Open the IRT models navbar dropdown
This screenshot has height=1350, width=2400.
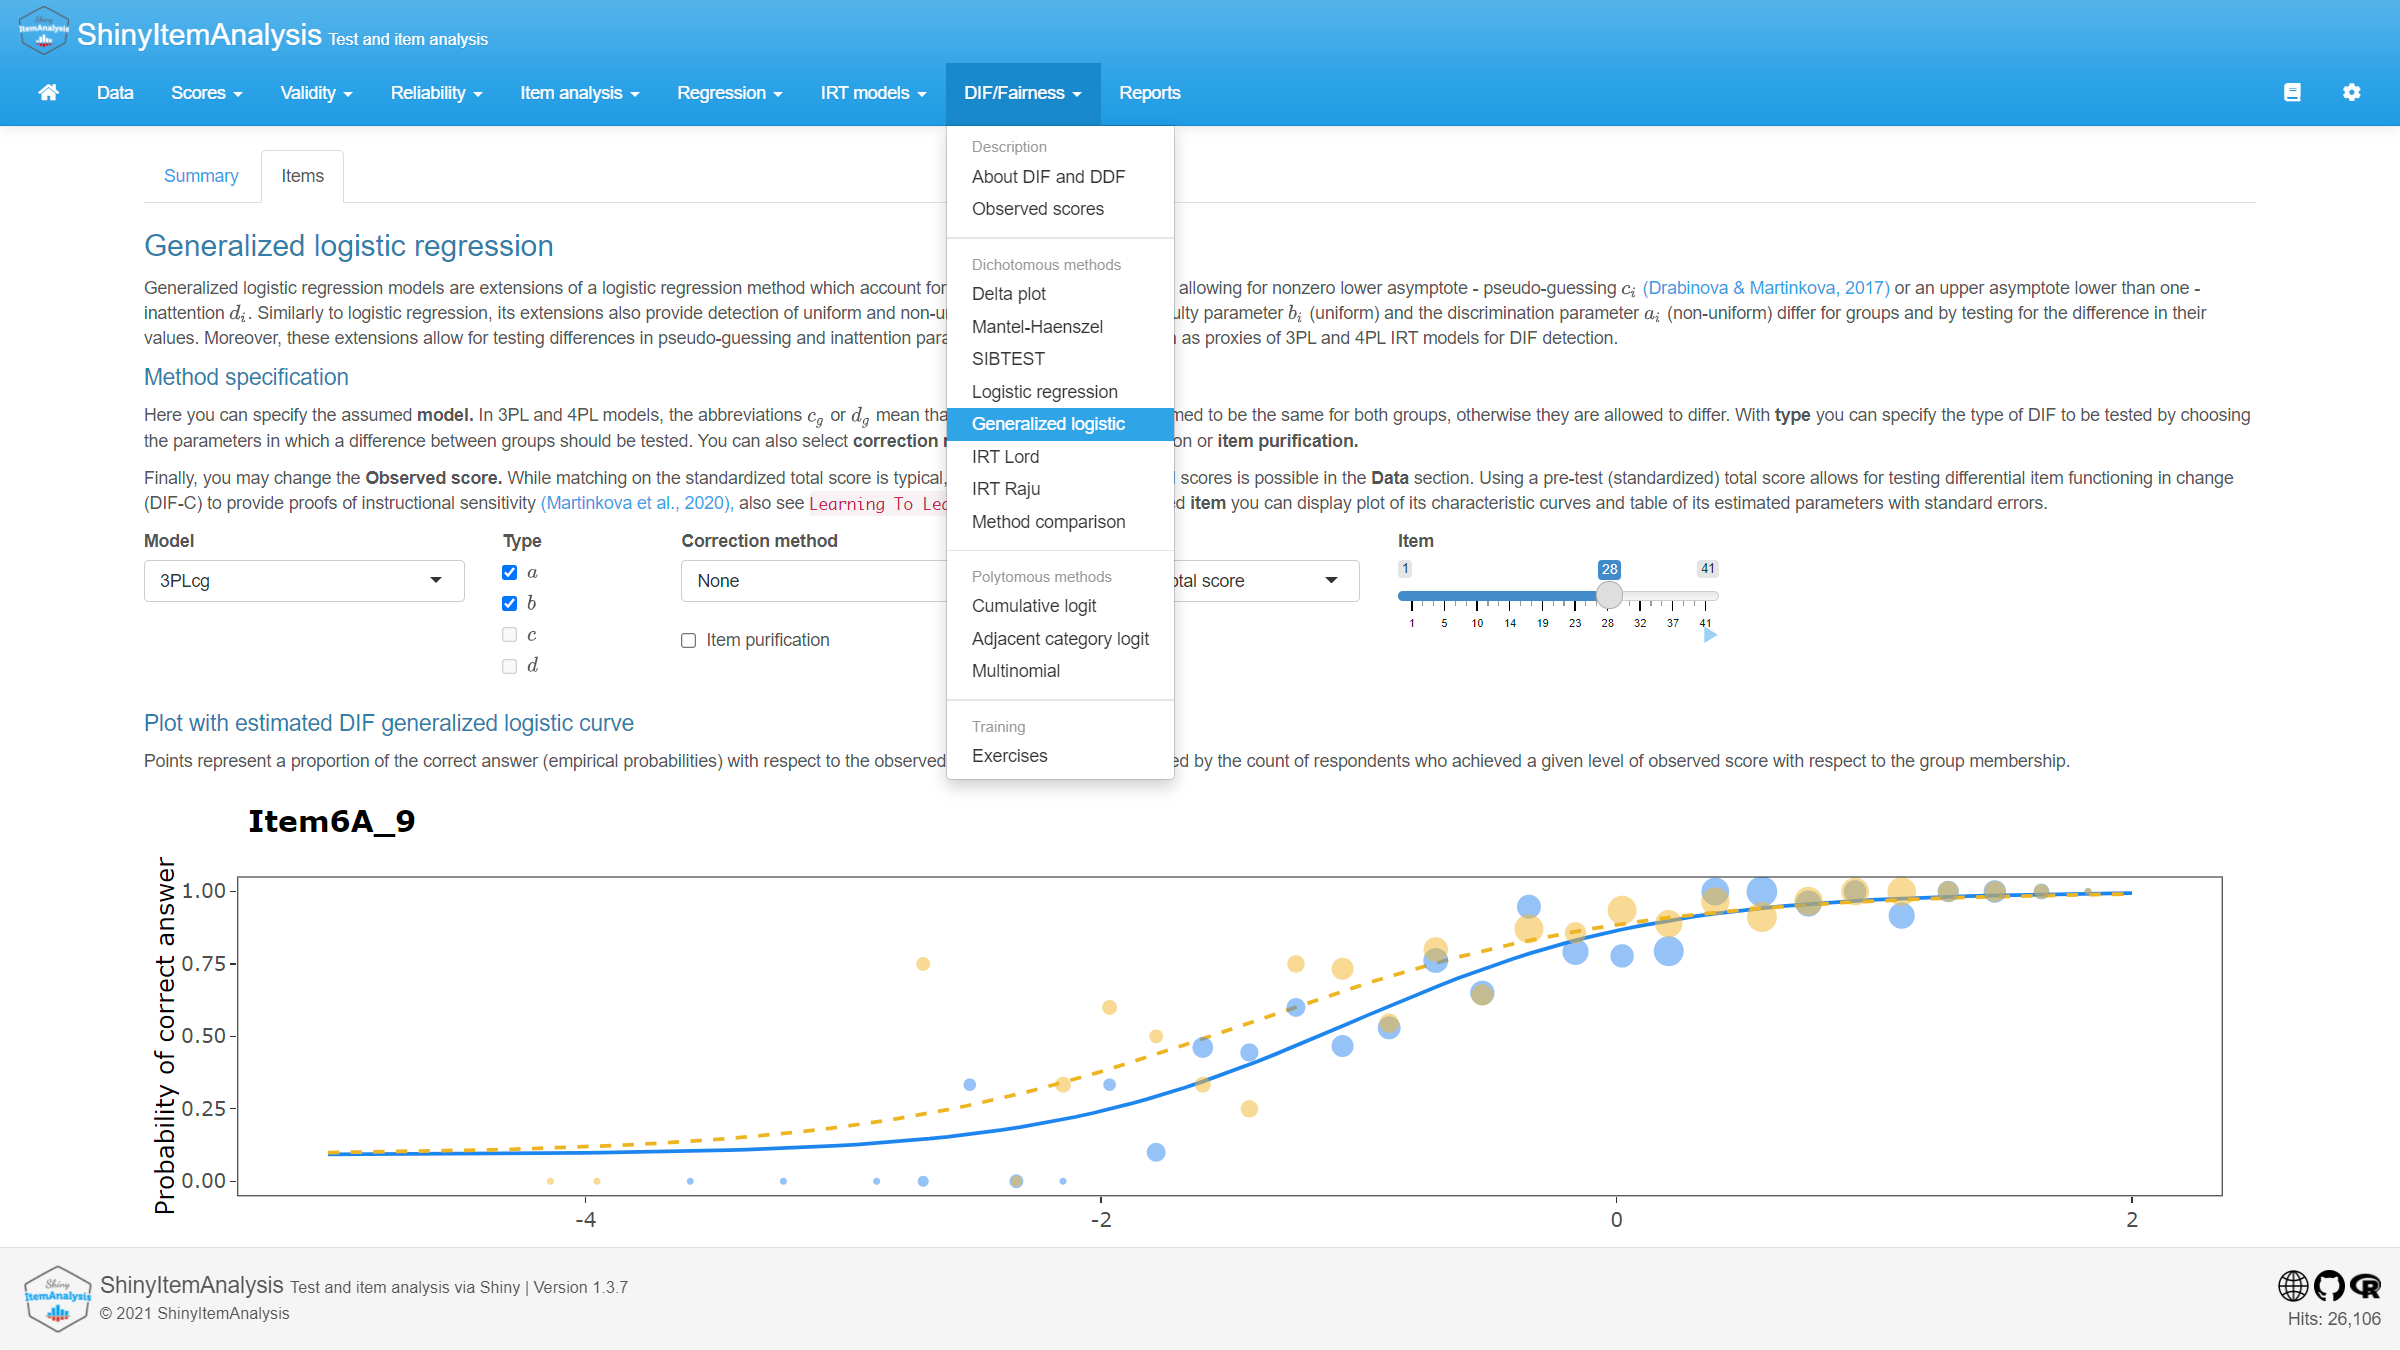pyautogui.click(x=872, y=93)
